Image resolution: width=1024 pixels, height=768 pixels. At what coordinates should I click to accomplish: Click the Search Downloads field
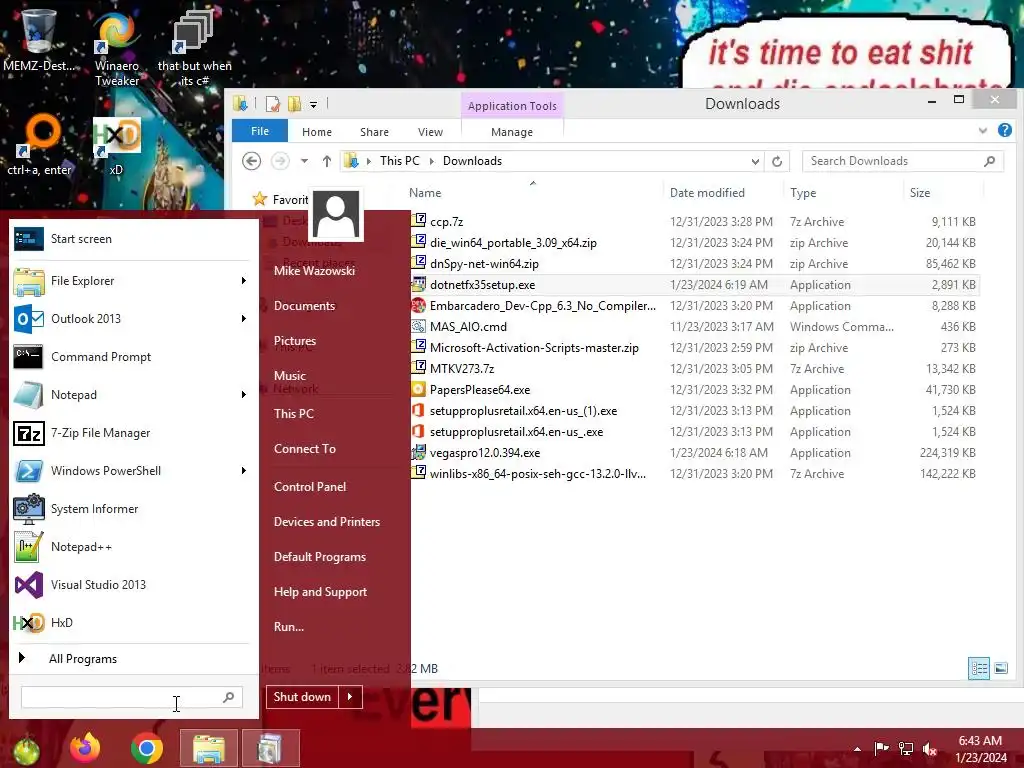[903, 161]
